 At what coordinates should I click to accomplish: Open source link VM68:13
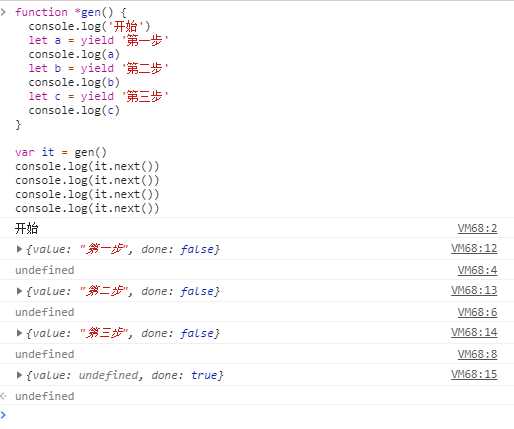(x=474, y=290)
